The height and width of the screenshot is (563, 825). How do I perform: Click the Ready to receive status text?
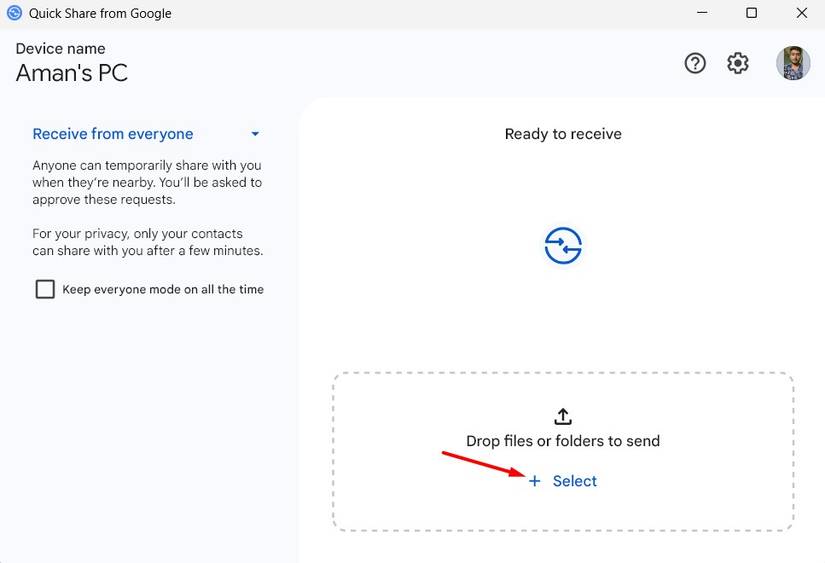pos(563,134)
